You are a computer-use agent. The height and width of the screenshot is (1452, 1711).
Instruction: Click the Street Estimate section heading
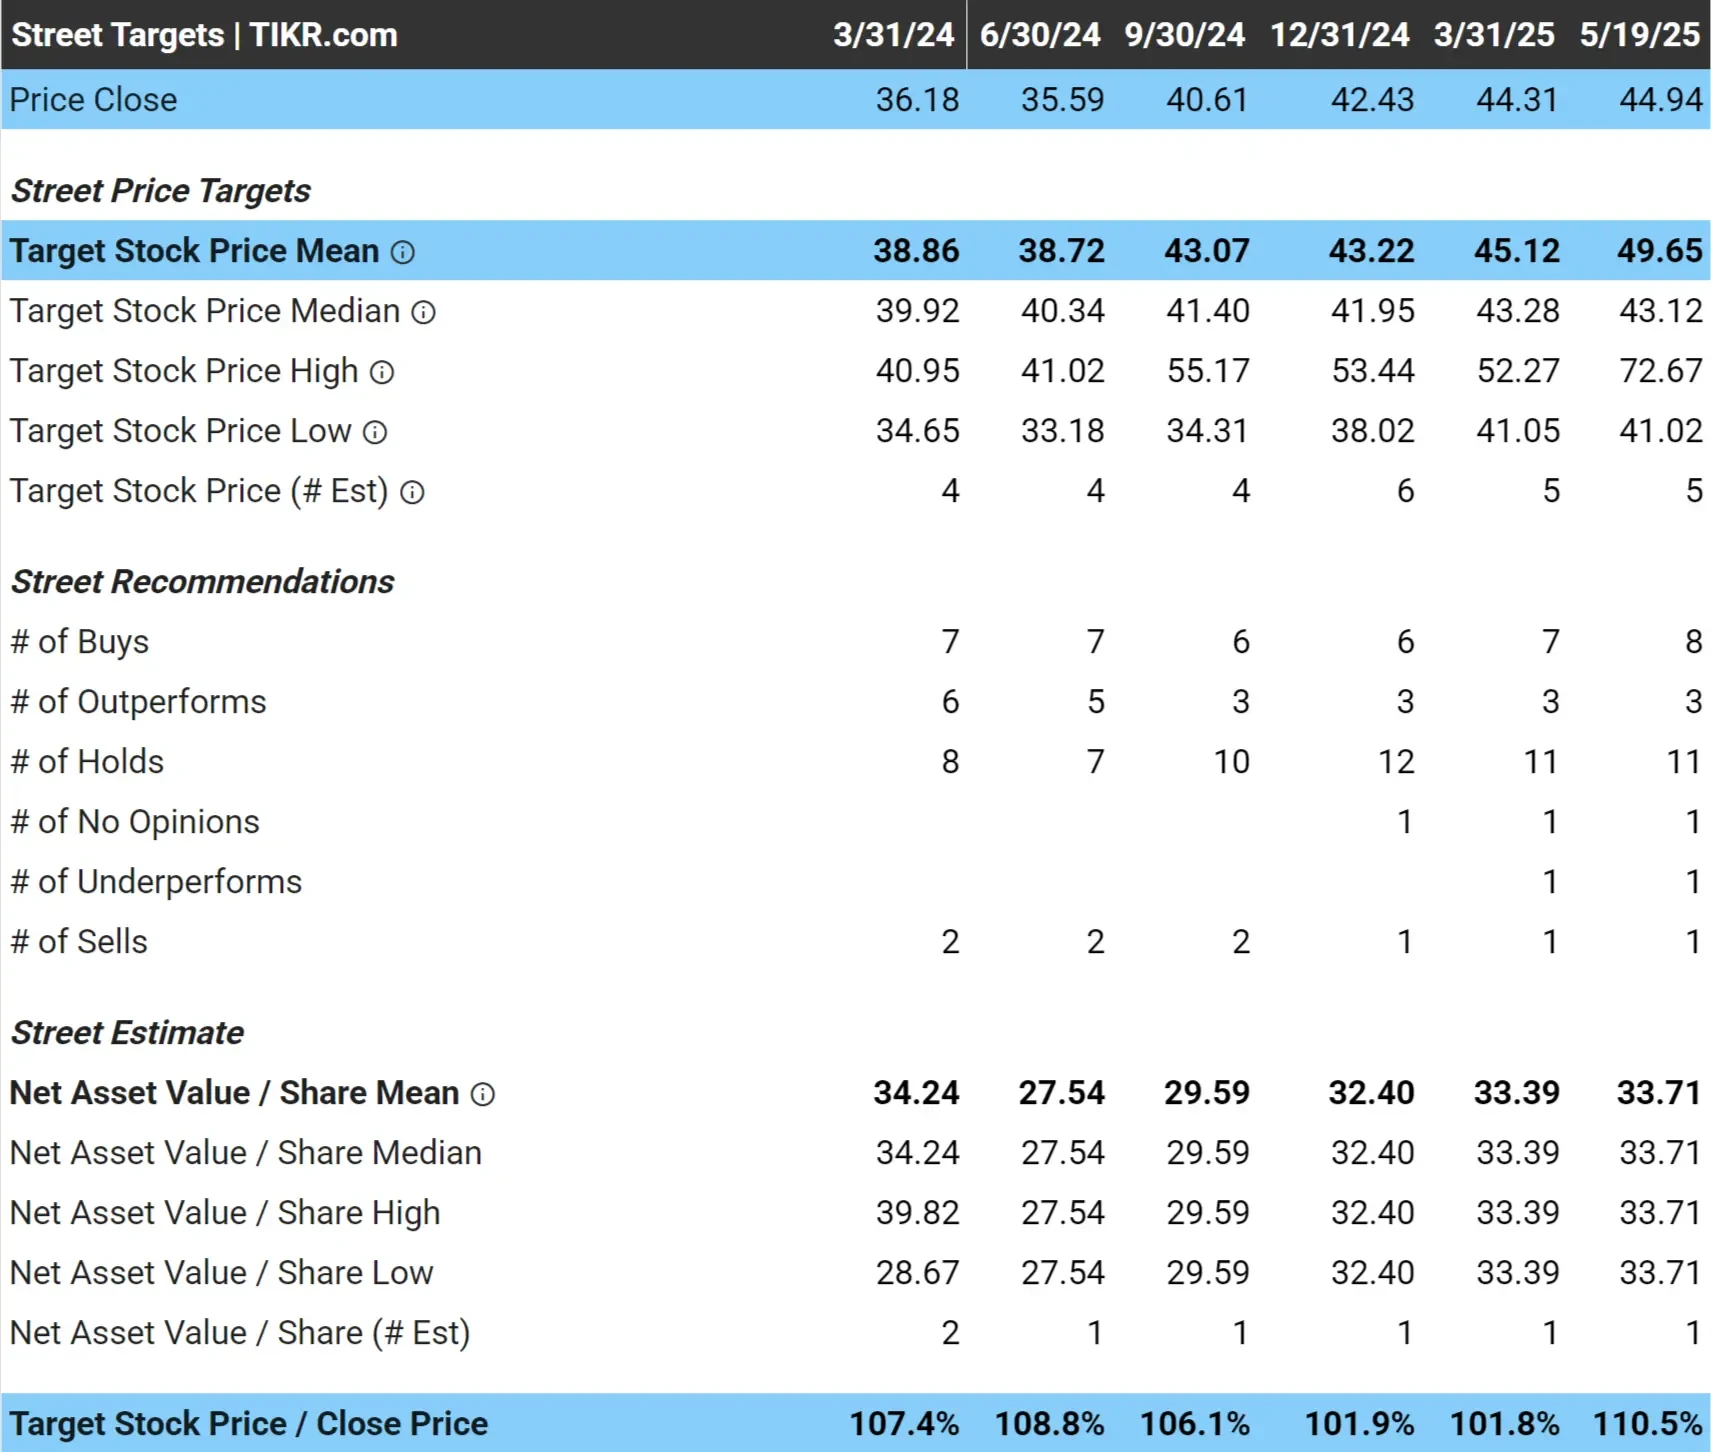127,1032
